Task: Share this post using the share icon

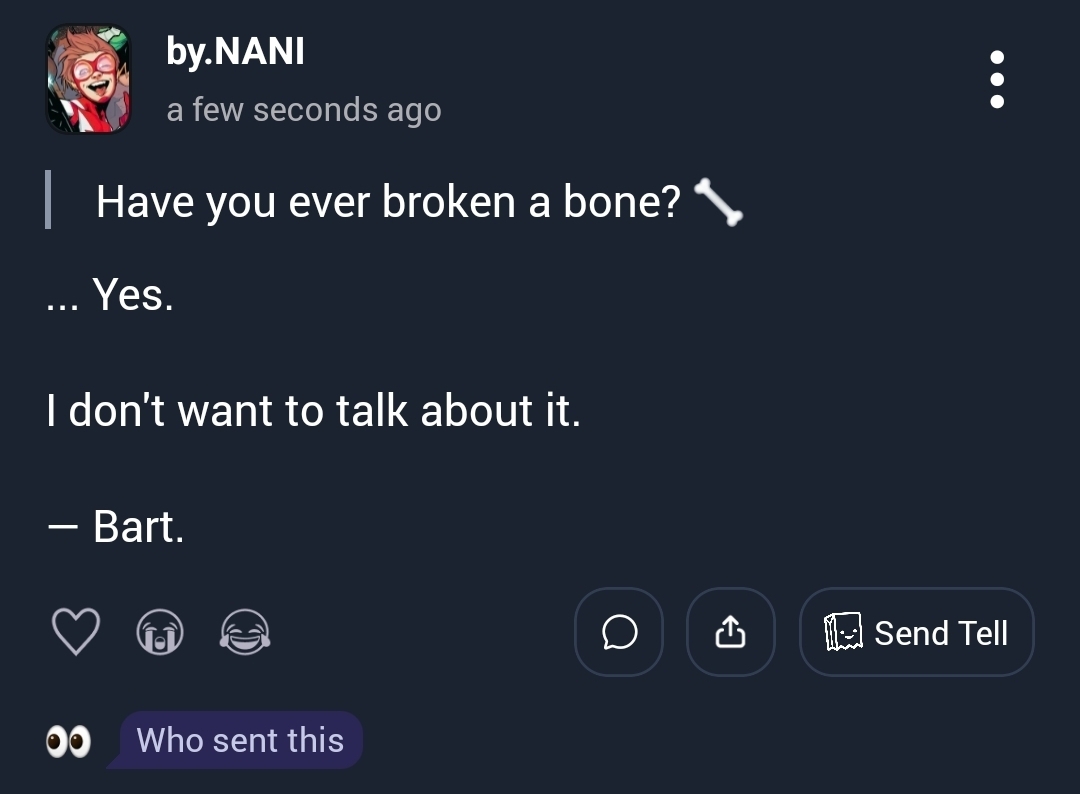Action: pos(731,632)
